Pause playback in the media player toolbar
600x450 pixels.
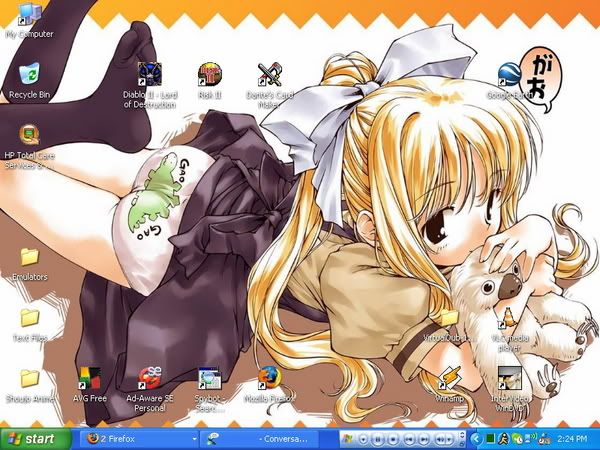[x=378, y=439]
